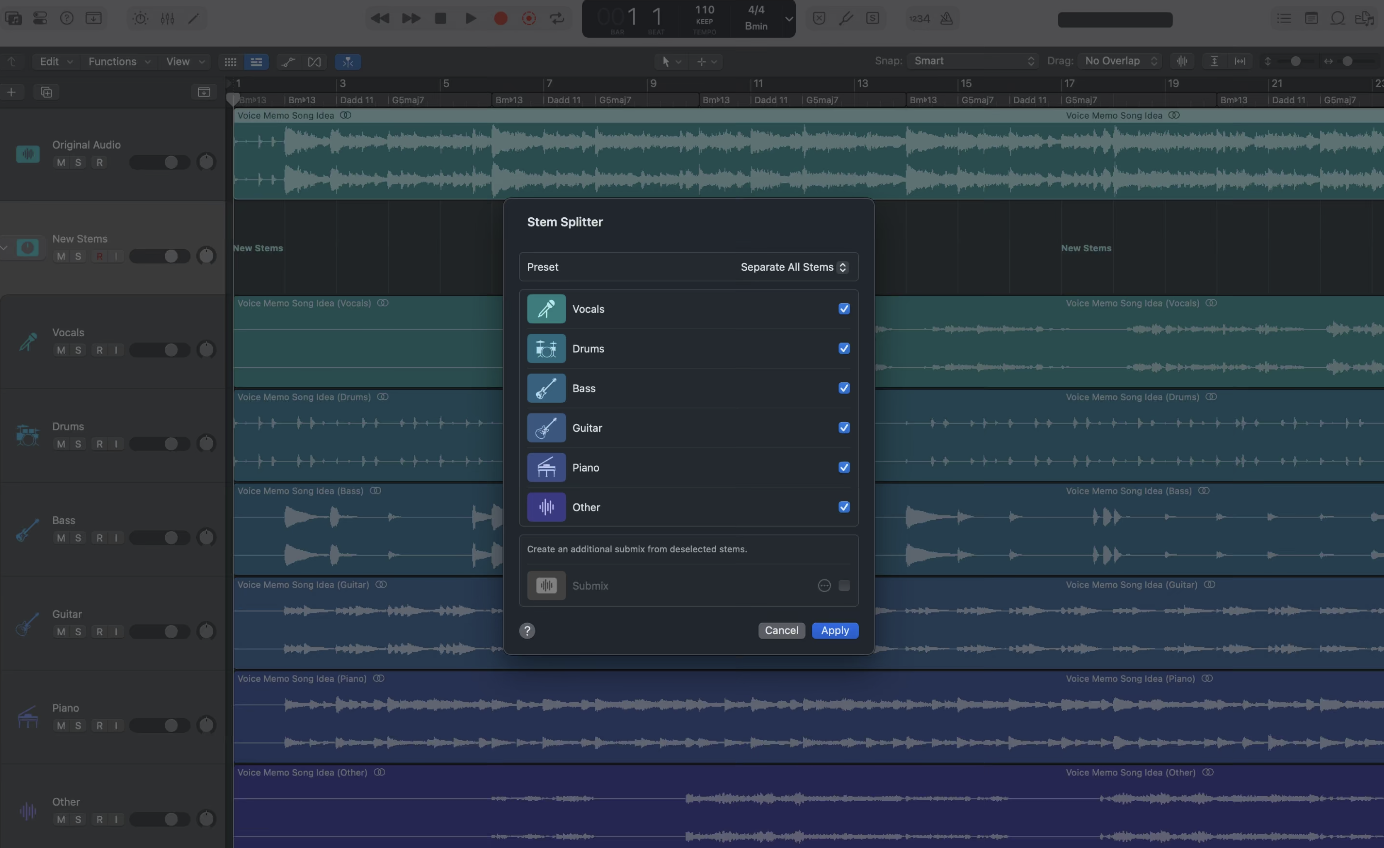
Task: Click the Tuner icon in control bar
Action: (x=846, y=18)
